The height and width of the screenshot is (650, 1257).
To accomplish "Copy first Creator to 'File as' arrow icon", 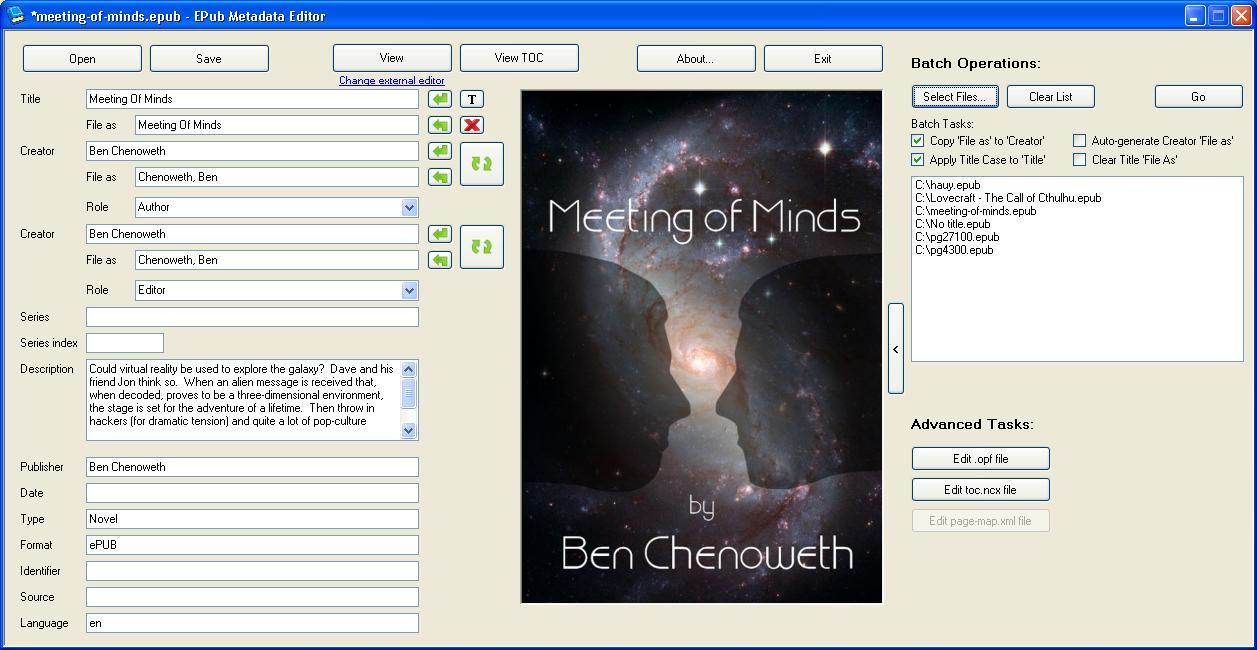I will (438, 150).
